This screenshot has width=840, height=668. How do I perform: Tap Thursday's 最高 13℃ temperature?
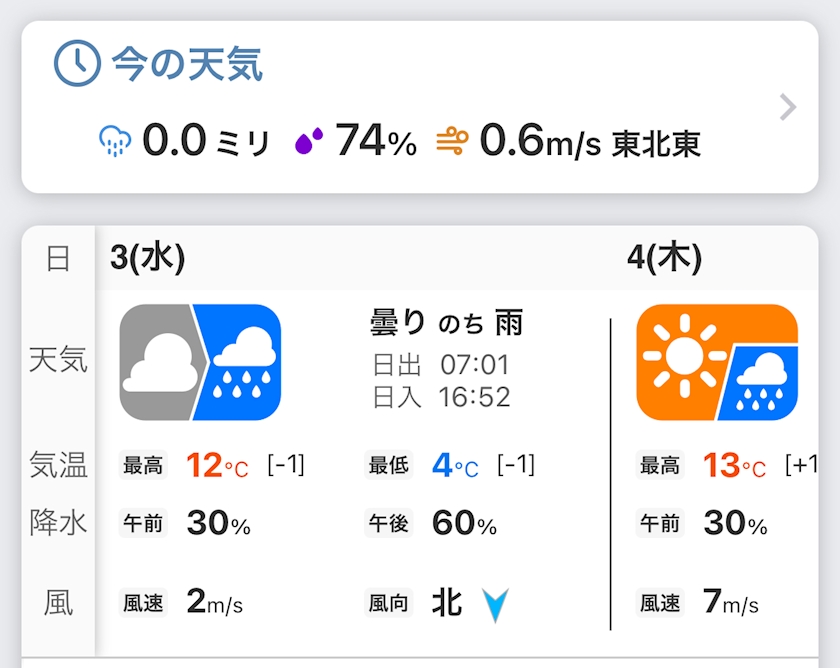(x=733, y=465)
